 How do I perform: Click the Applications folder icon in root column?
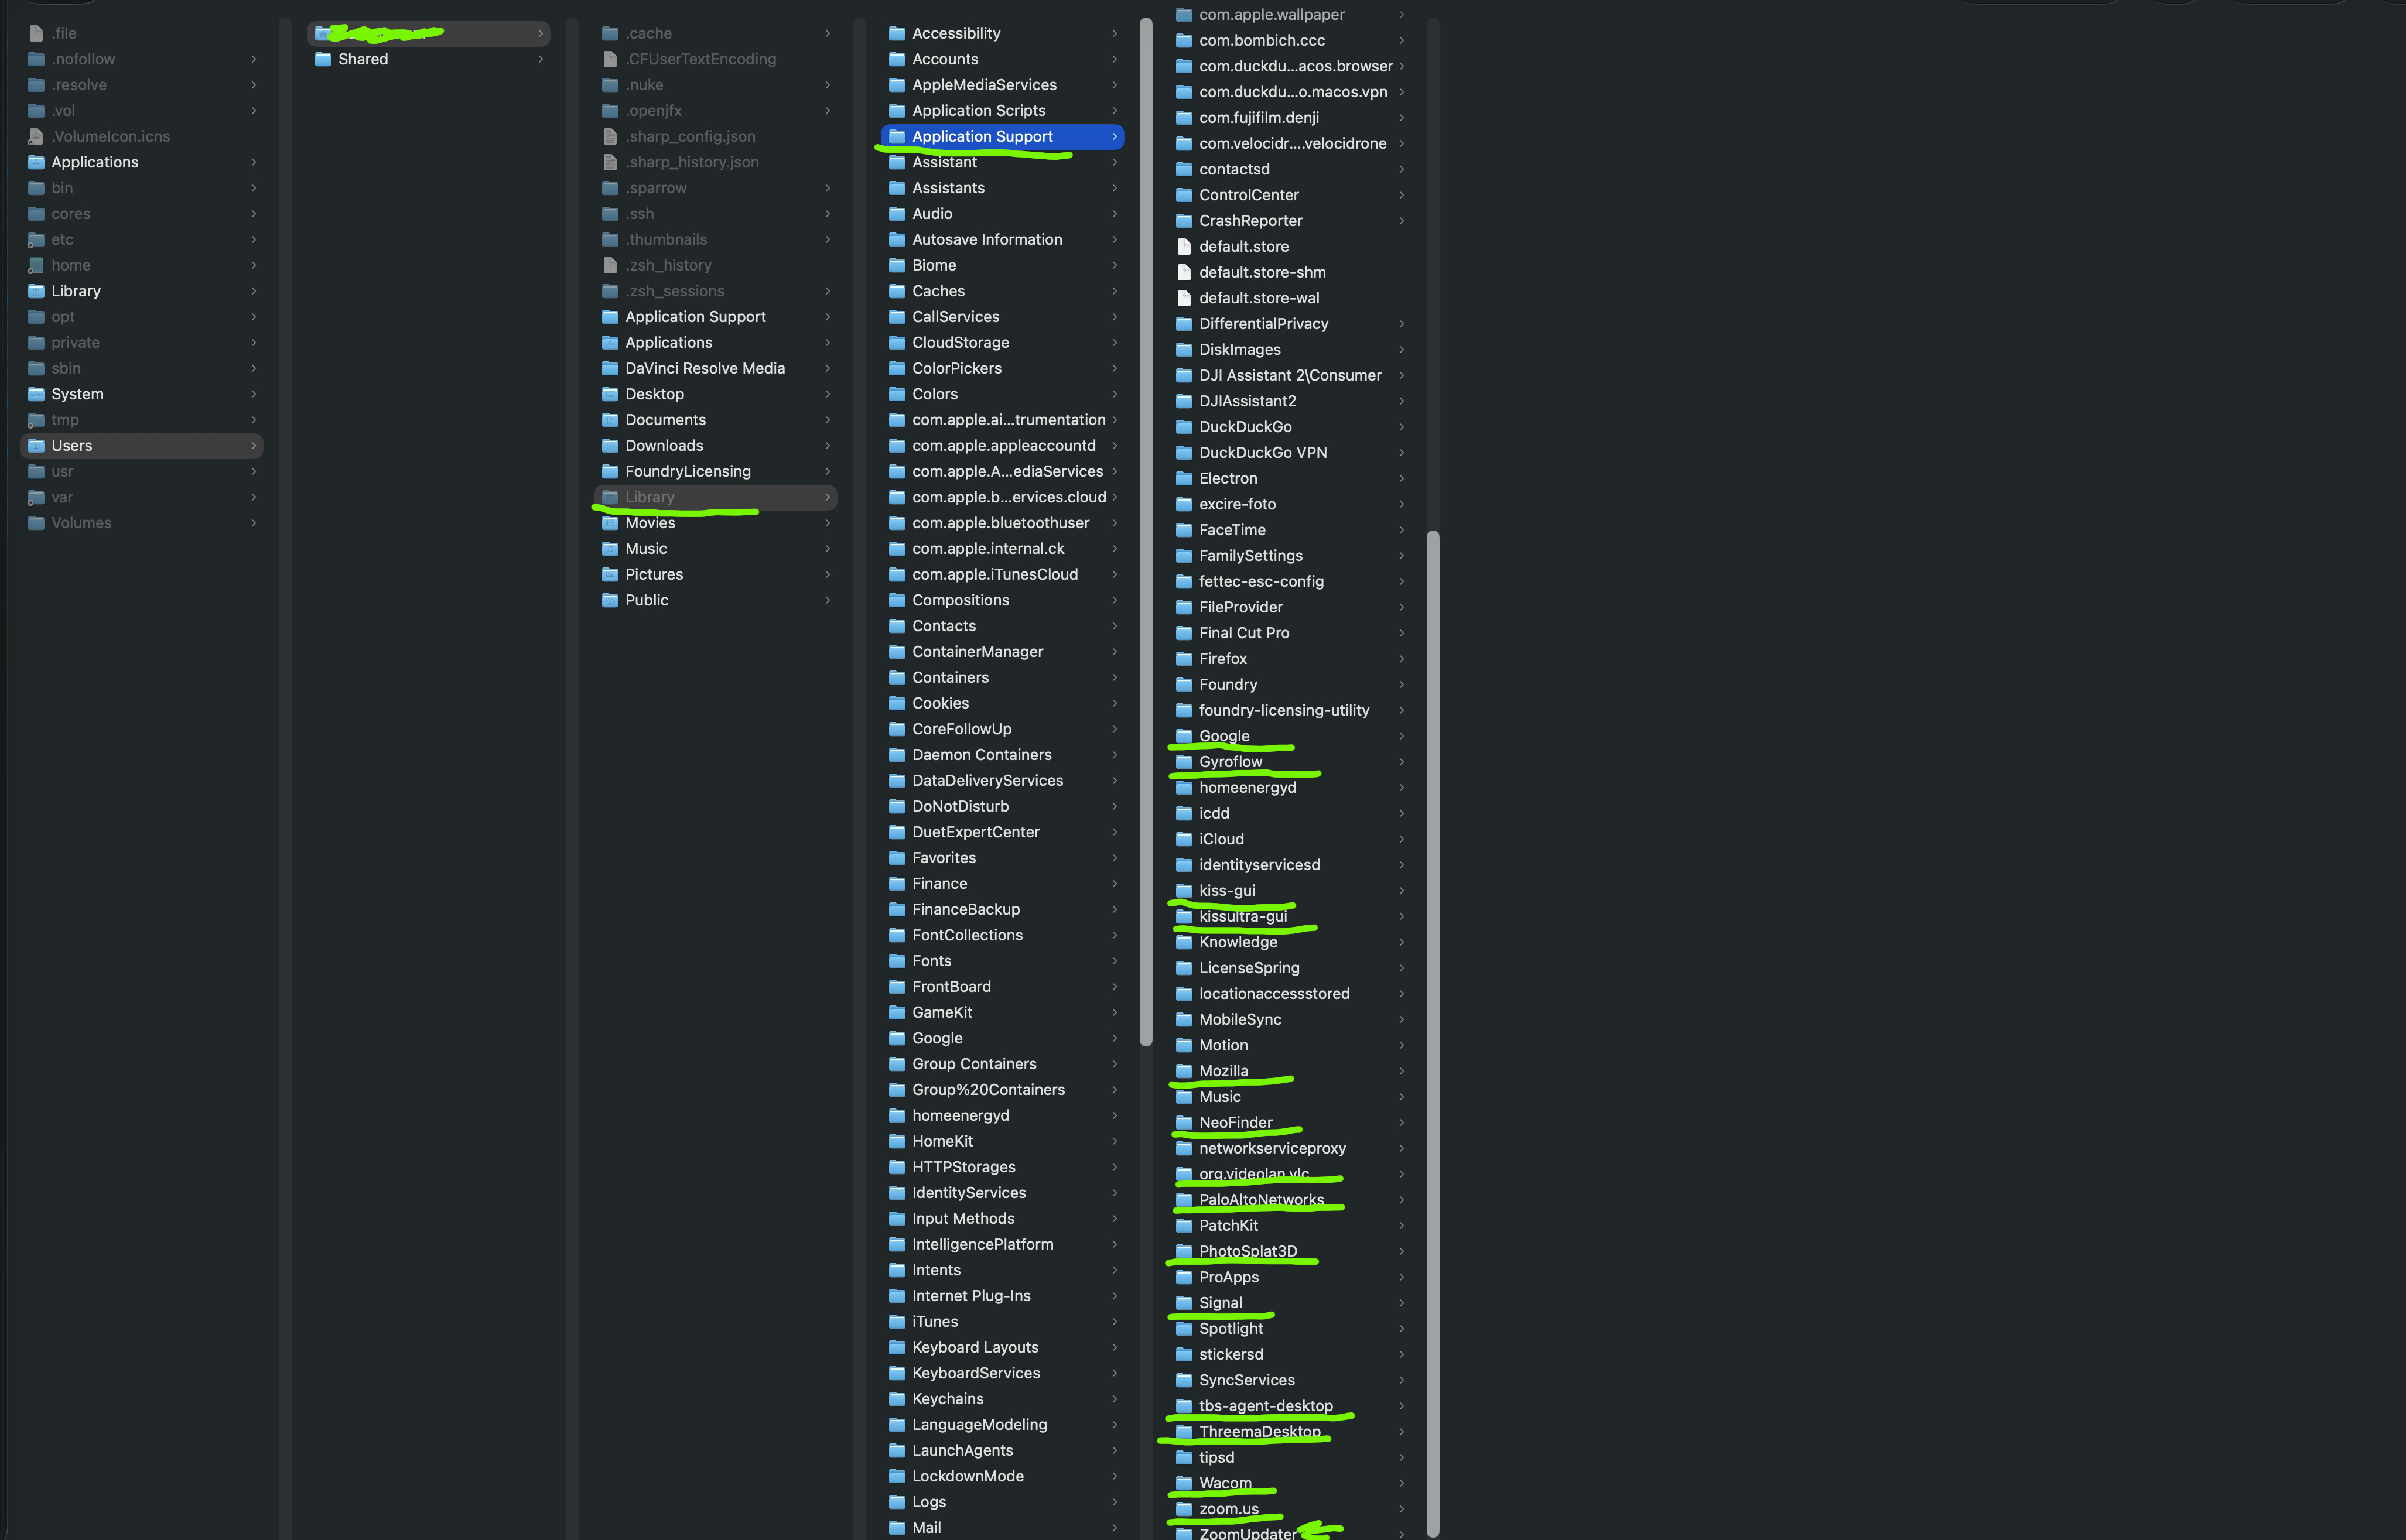[x=36, y=162]
